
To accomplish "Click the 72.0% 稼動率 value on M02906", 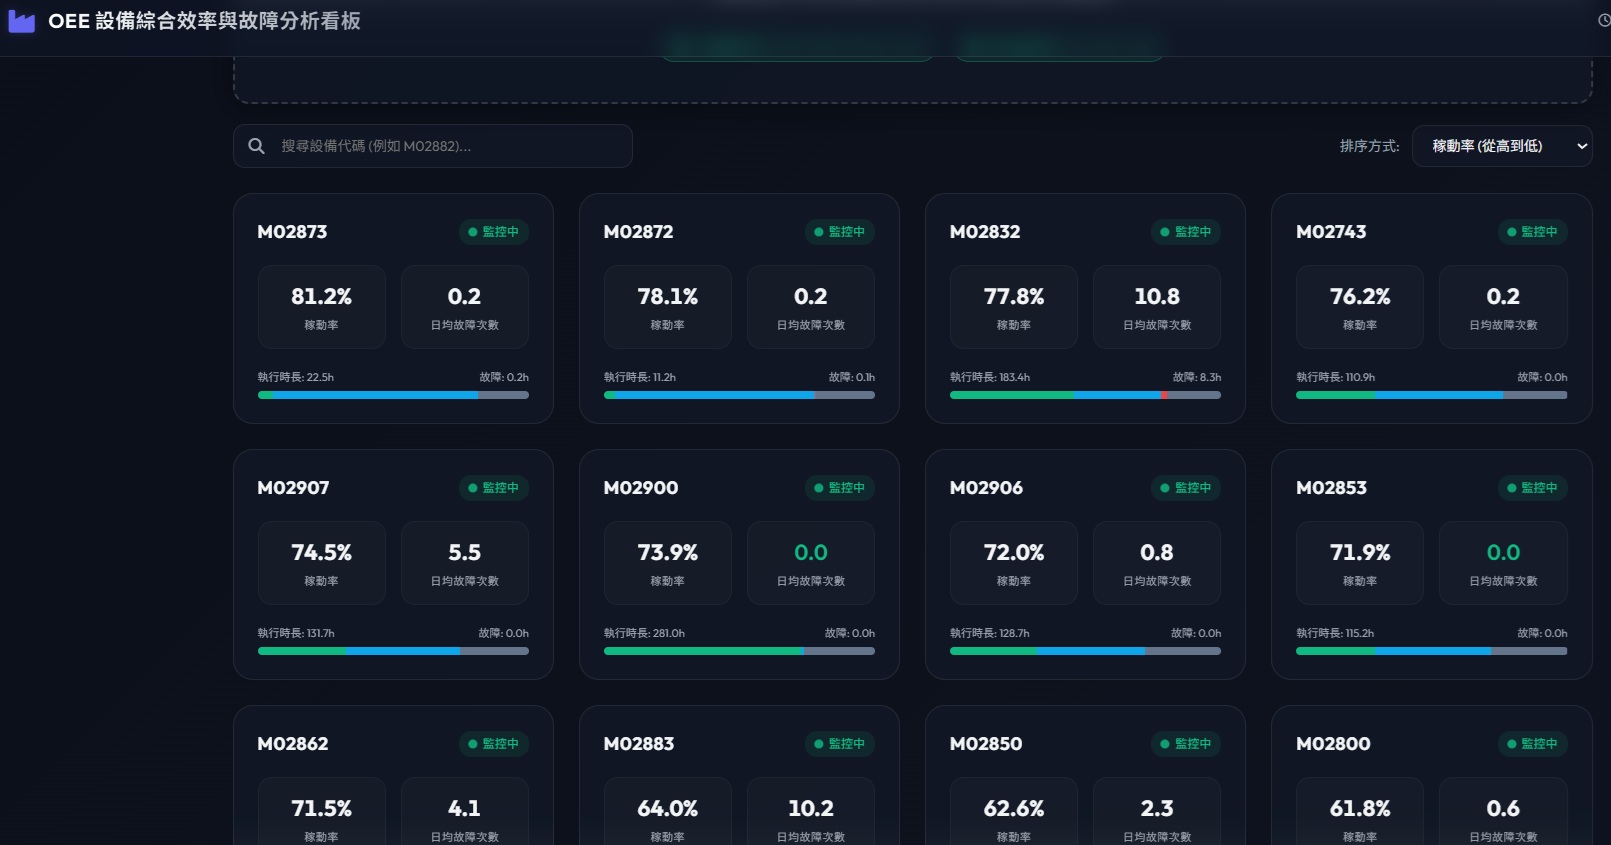I will click(1014, 553).
